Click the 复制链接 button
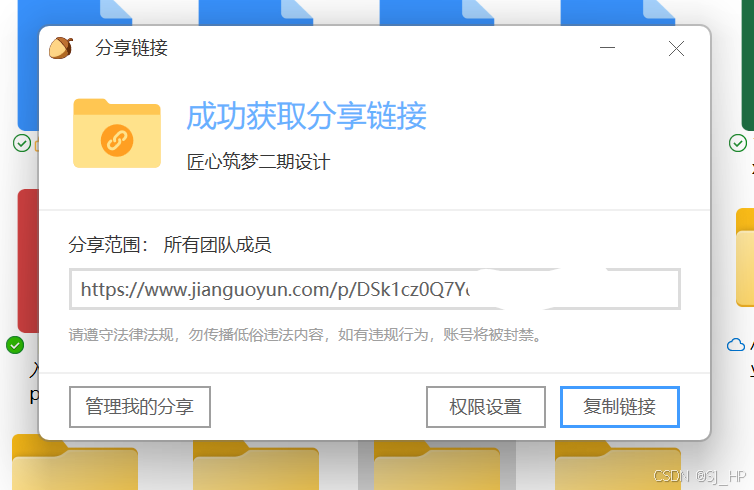Screen dimensions: 754x490 coord(619,407)
